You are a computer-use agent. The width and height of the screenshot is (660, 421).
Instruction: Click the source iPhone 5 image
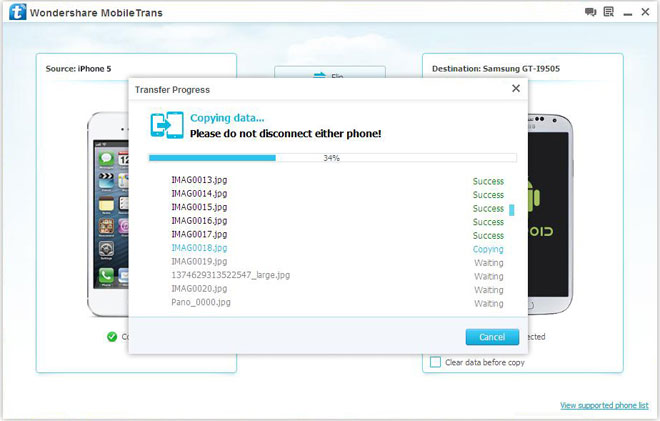pyautogui.click(x=108, y=214)
